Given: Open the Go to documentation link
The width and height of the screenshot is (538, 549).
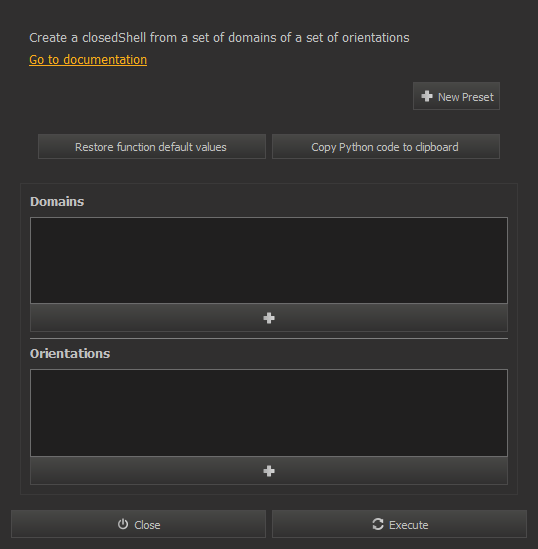Looking at the screenshot, I should pos(88,60).
